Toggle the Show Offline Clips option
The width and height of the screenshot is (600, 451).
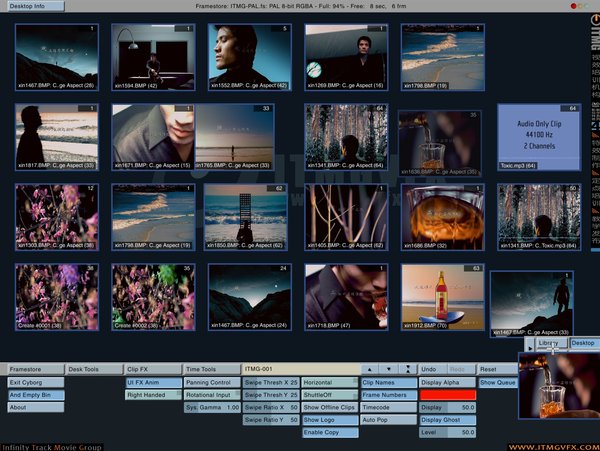(x=329, y=407)
